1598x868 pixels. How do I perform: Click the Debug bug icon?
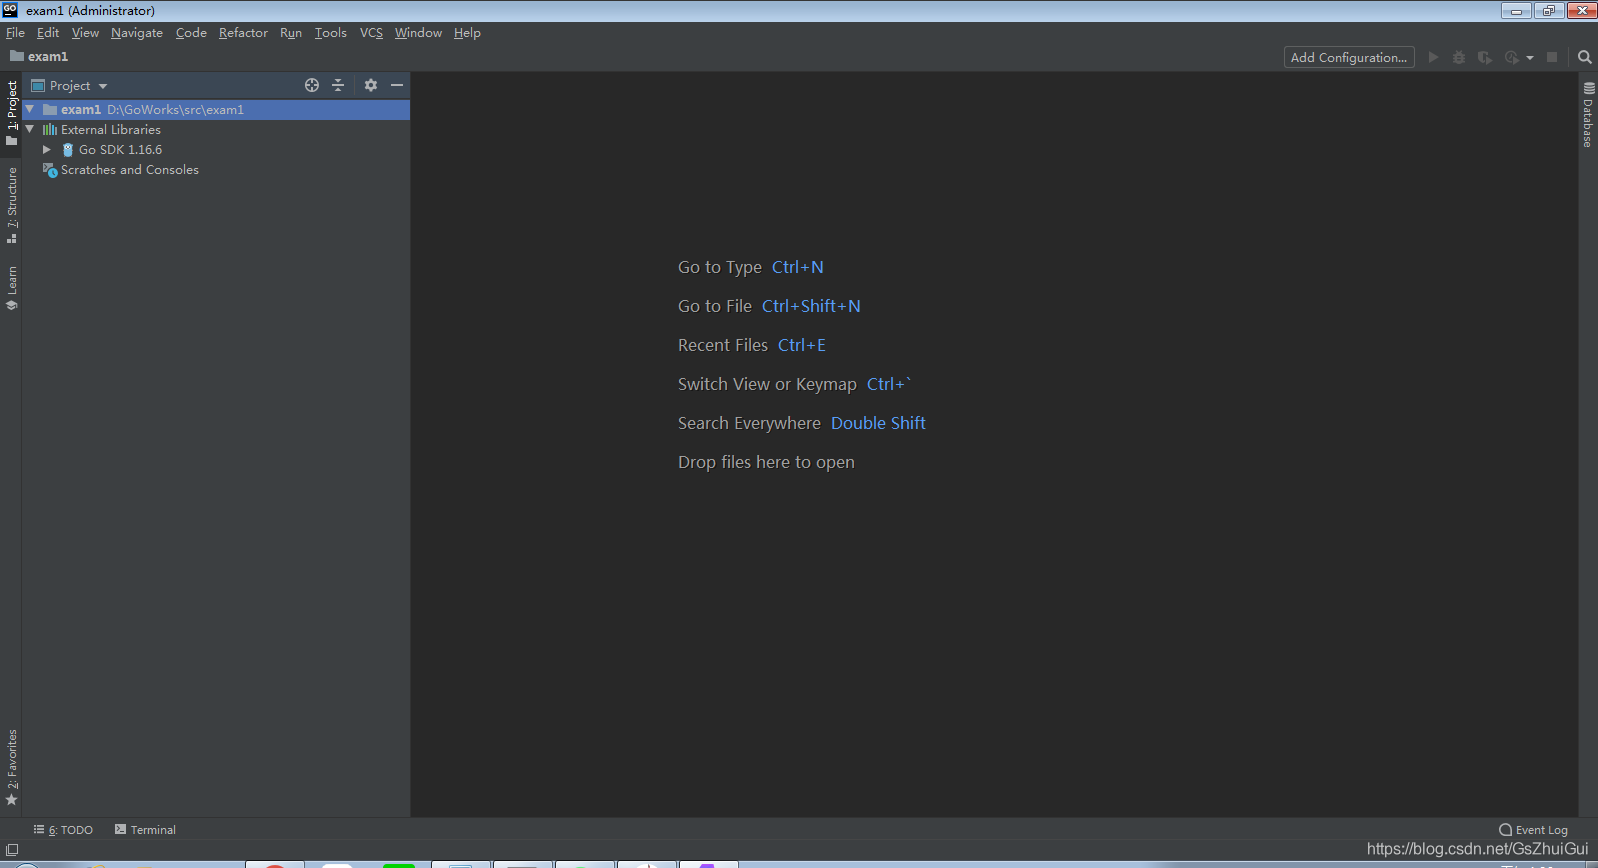1459,57
